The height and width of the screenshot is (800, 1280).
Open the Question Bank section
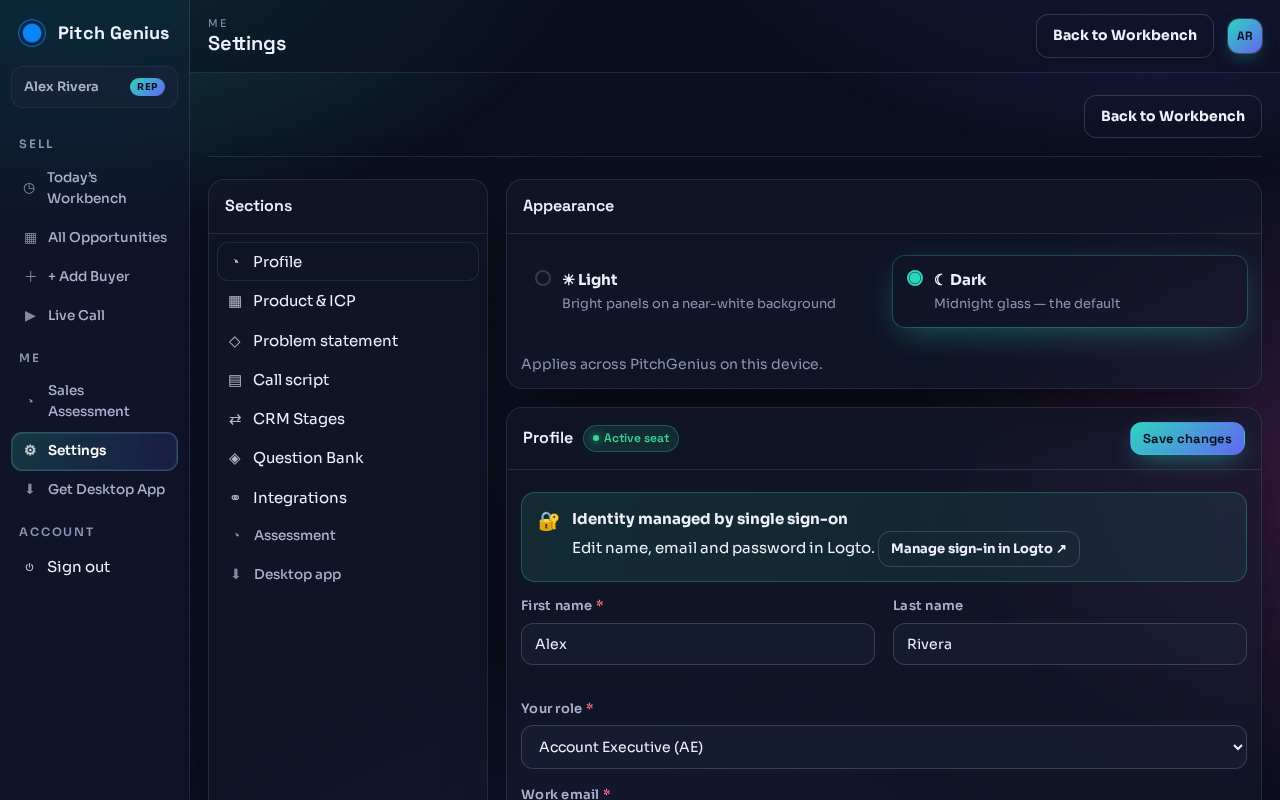coord(348,458)
